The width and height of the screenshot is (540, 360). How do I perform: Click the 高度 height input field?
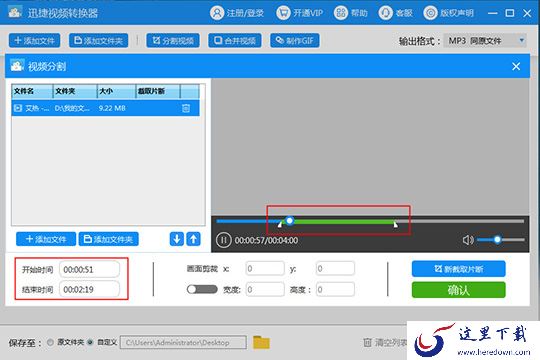pyautogui.click(x=335, y=290)
